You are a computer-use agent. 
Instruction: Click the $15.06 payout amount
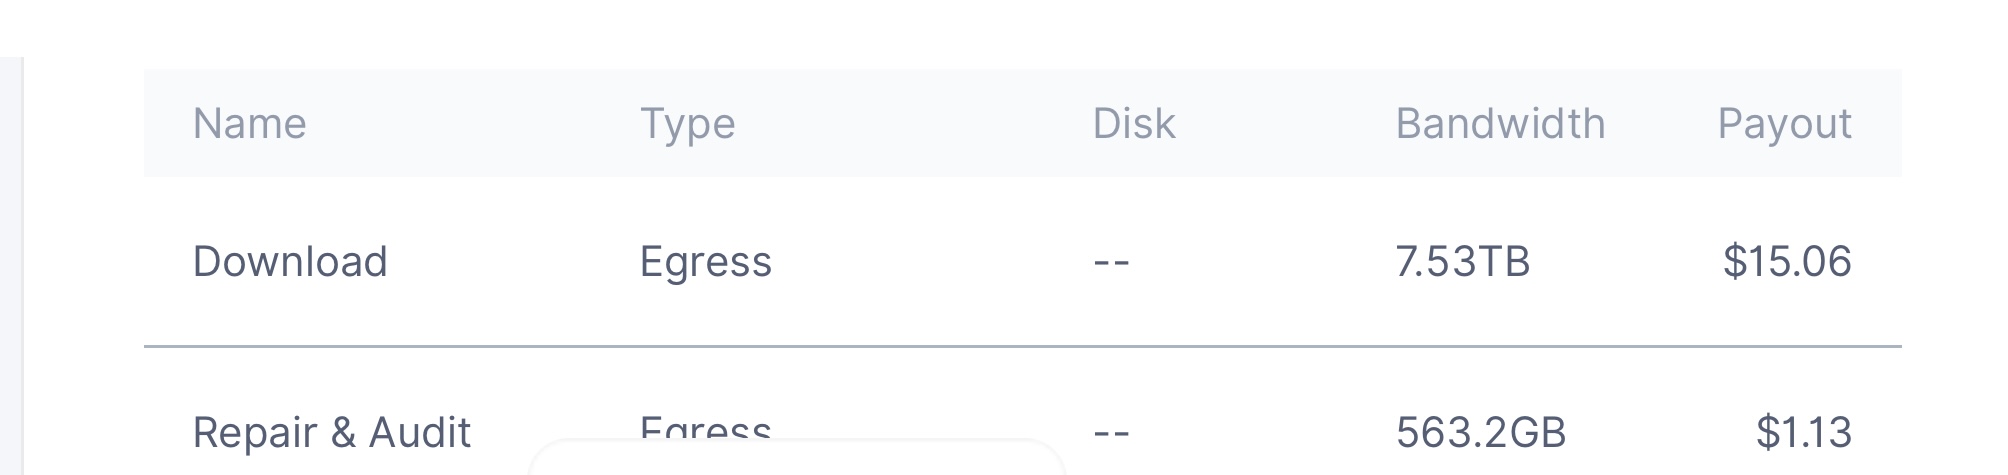click(x=1787, y=262)
